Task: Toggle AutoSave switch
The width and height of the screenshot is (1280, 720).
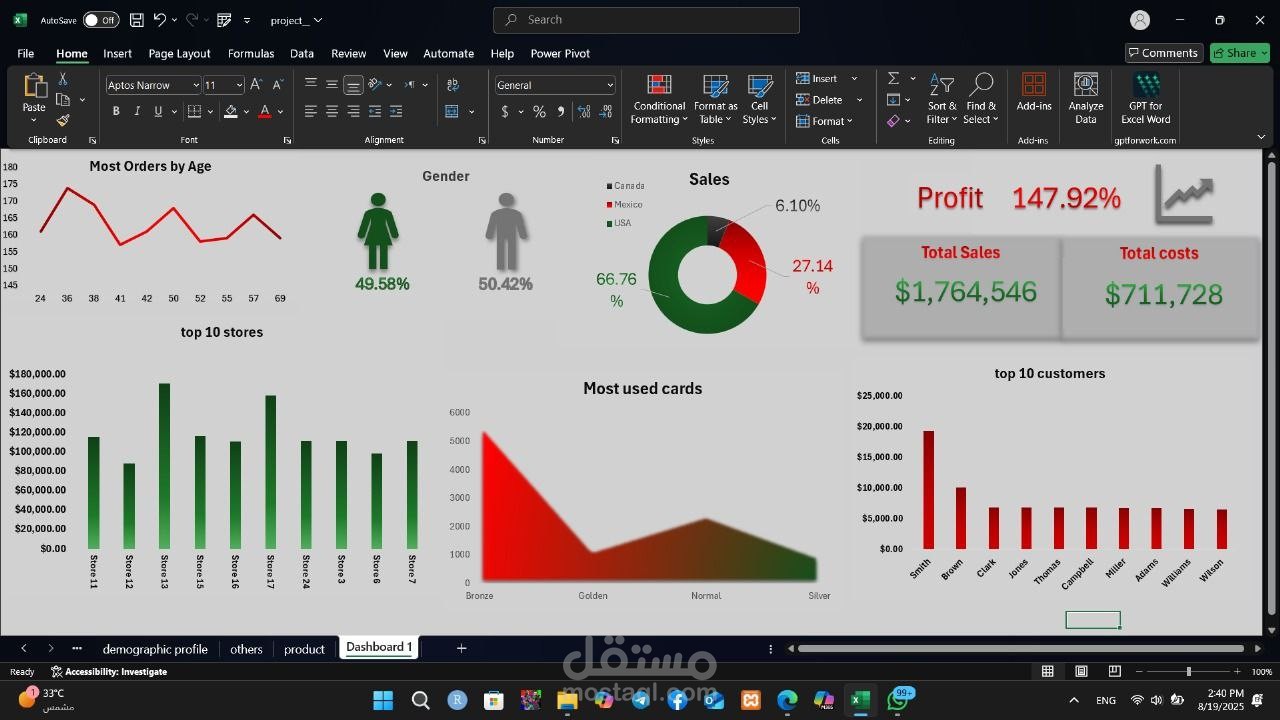Action: point(100,20)
